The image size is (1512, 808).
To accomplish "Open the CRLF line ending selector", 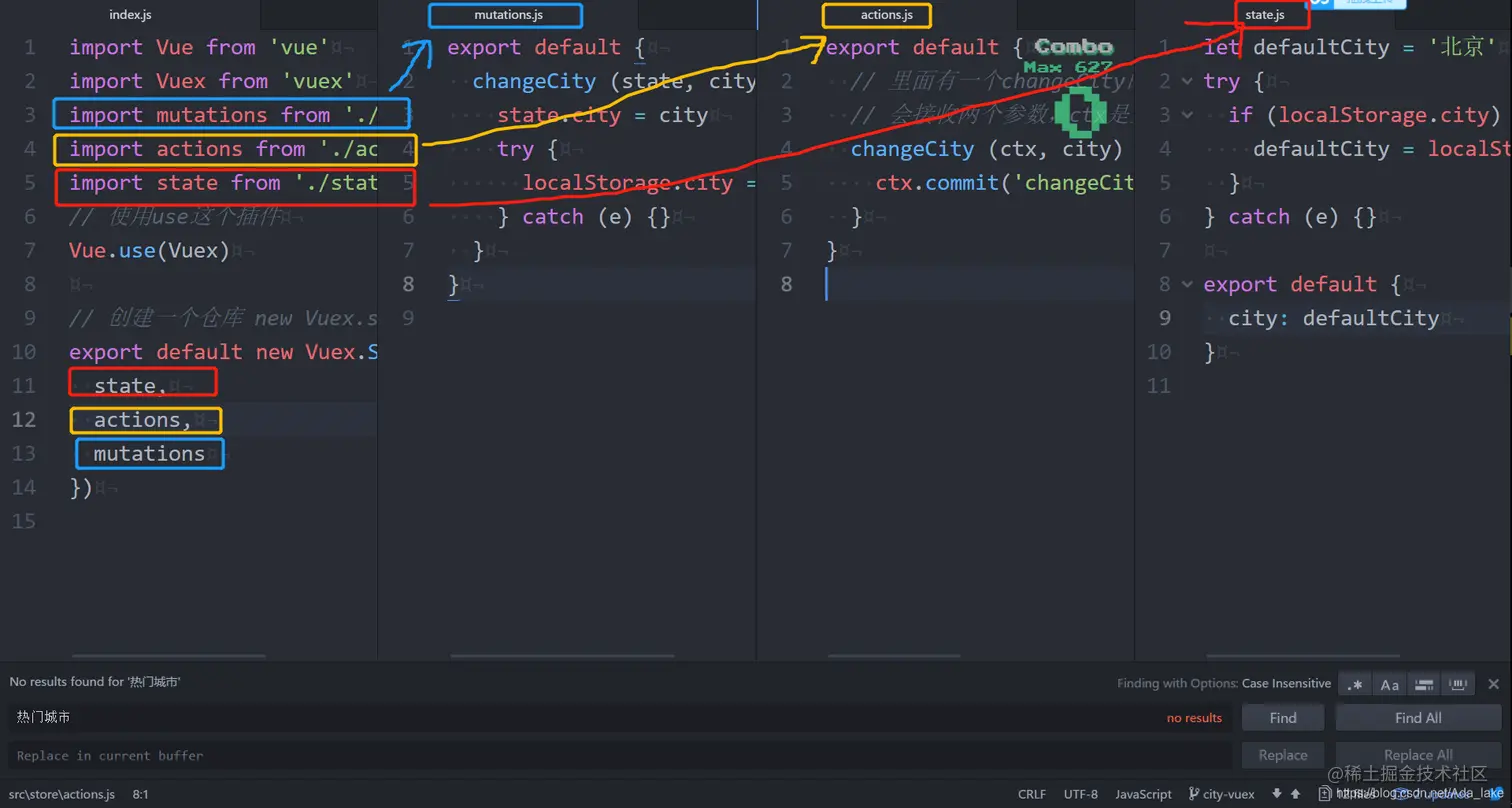I will point(1032,794).
